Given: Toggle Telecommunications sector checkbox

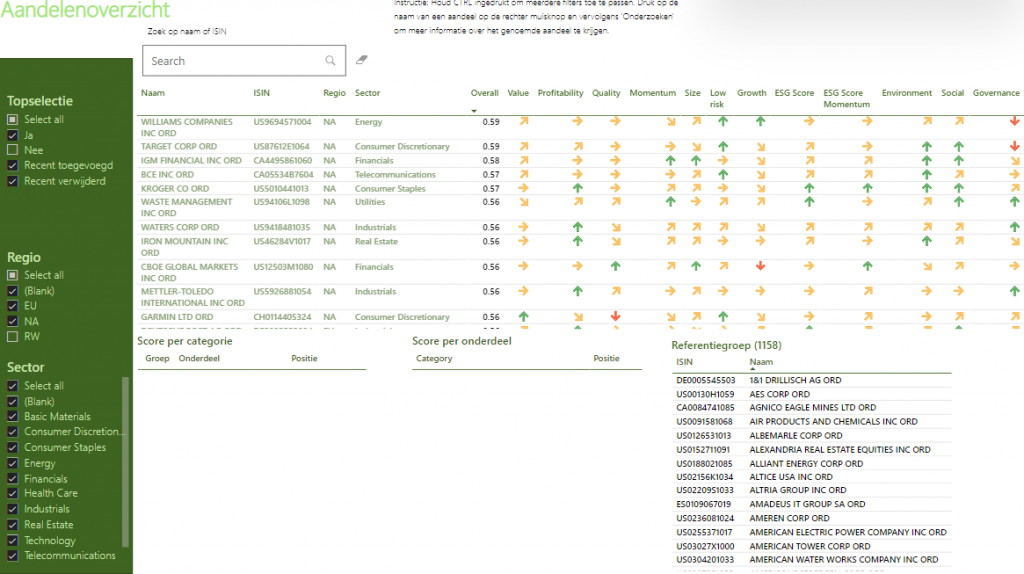Looking at the screenshot, I should 12,556.
